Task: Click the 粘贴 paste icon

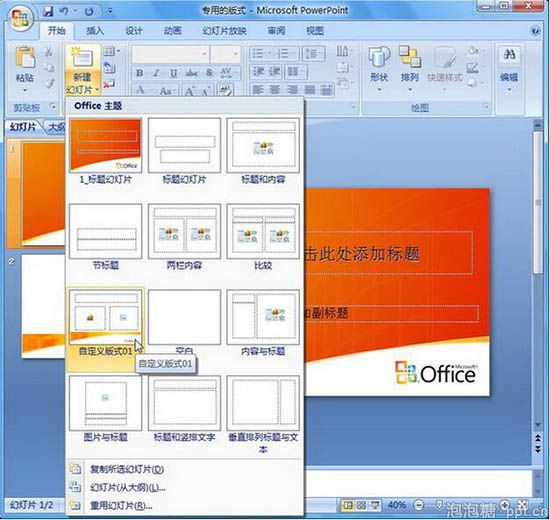Action: [x=25, y=58]
